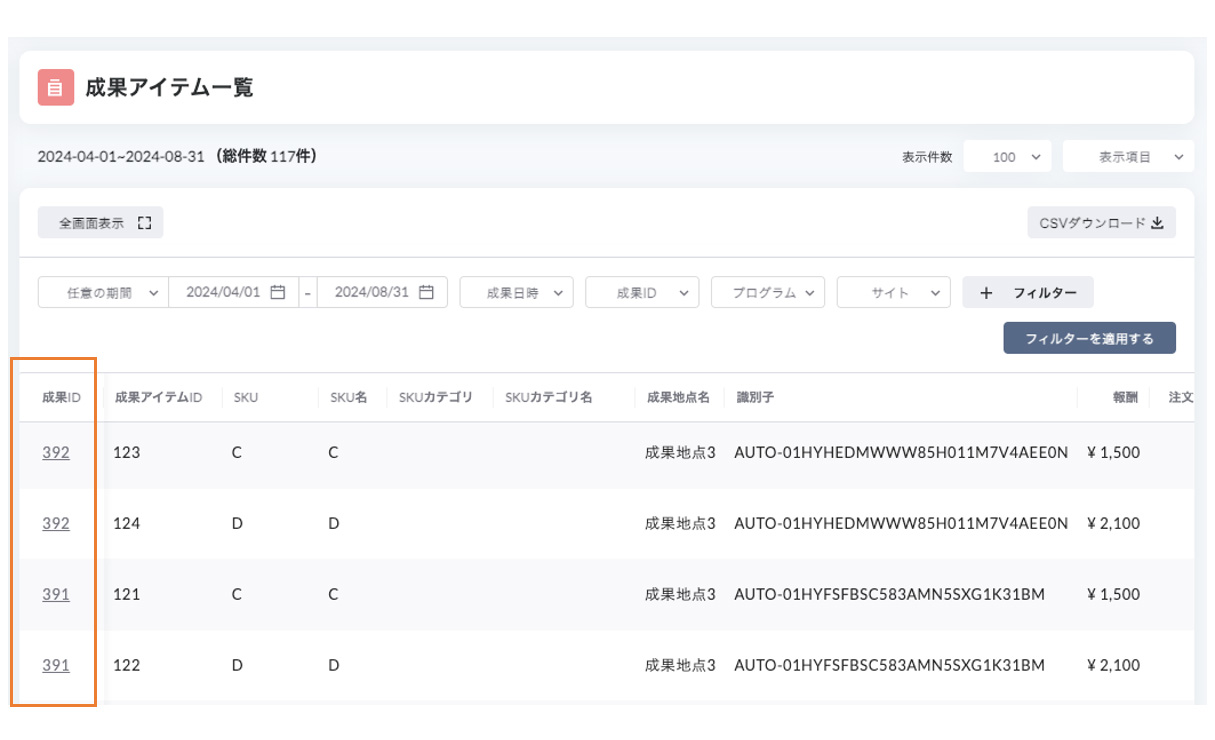This screenshot has height=740, width=1215.
Task: Open calendar icon next to 2024/04/01
Action: pyautogui.click(x=278, y=292)
